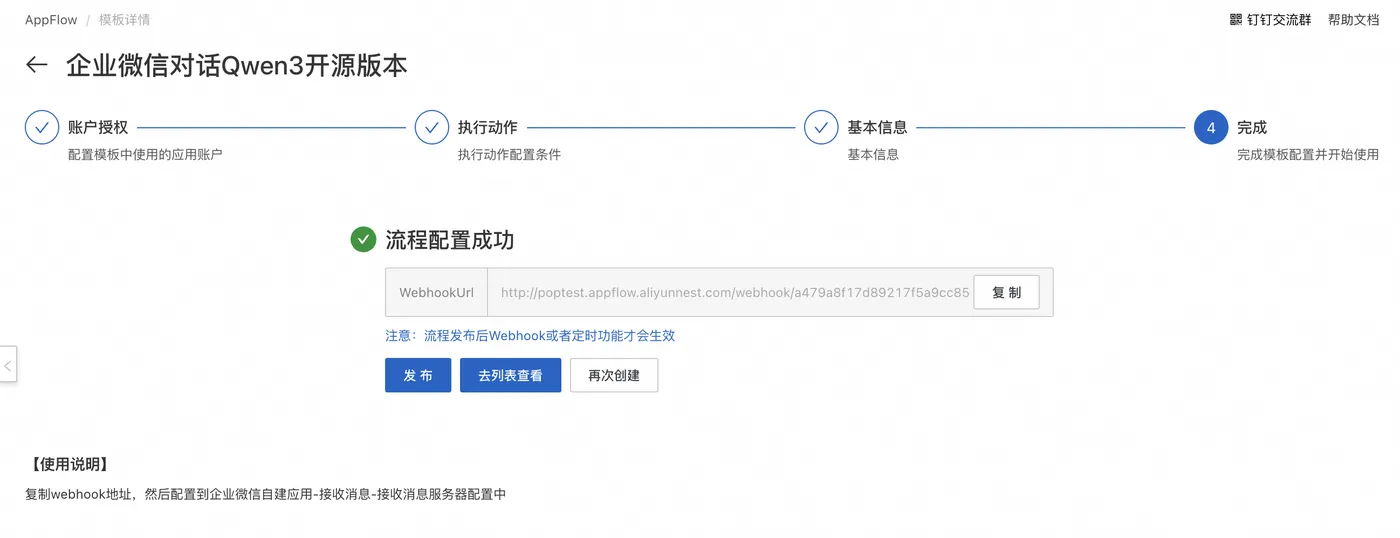
Task: Click 模板详情 breadcrumb
Action: (125, 20)
